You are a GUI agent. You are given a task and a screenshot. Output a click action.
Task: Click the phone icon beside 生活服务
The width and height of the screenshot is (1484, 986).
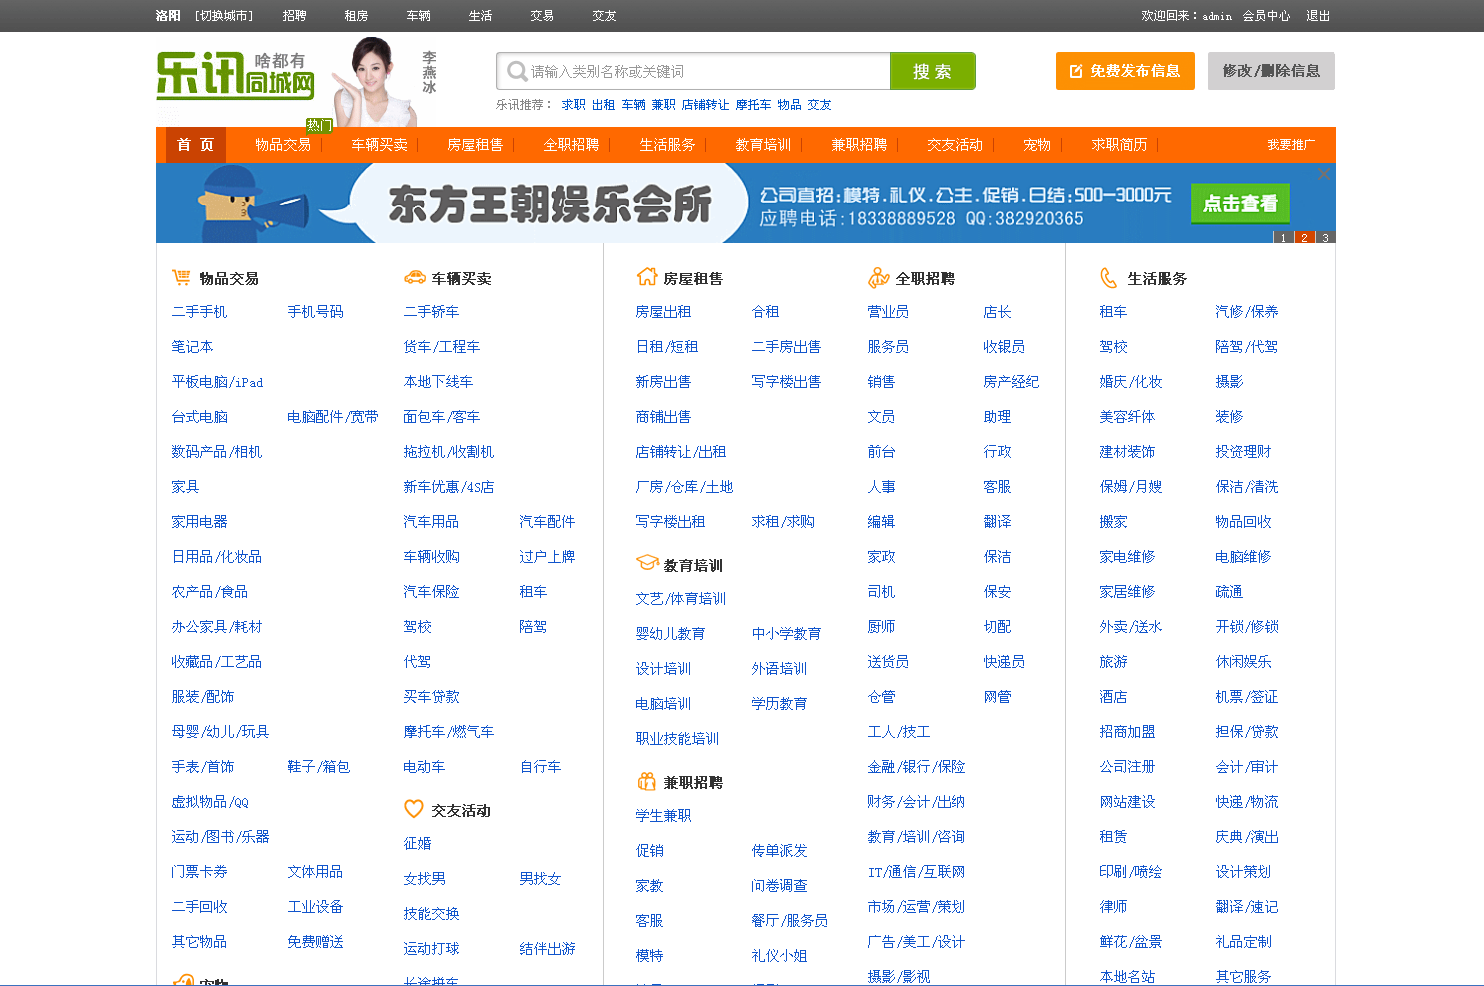pyautogui.click(x=1109, y=277)
